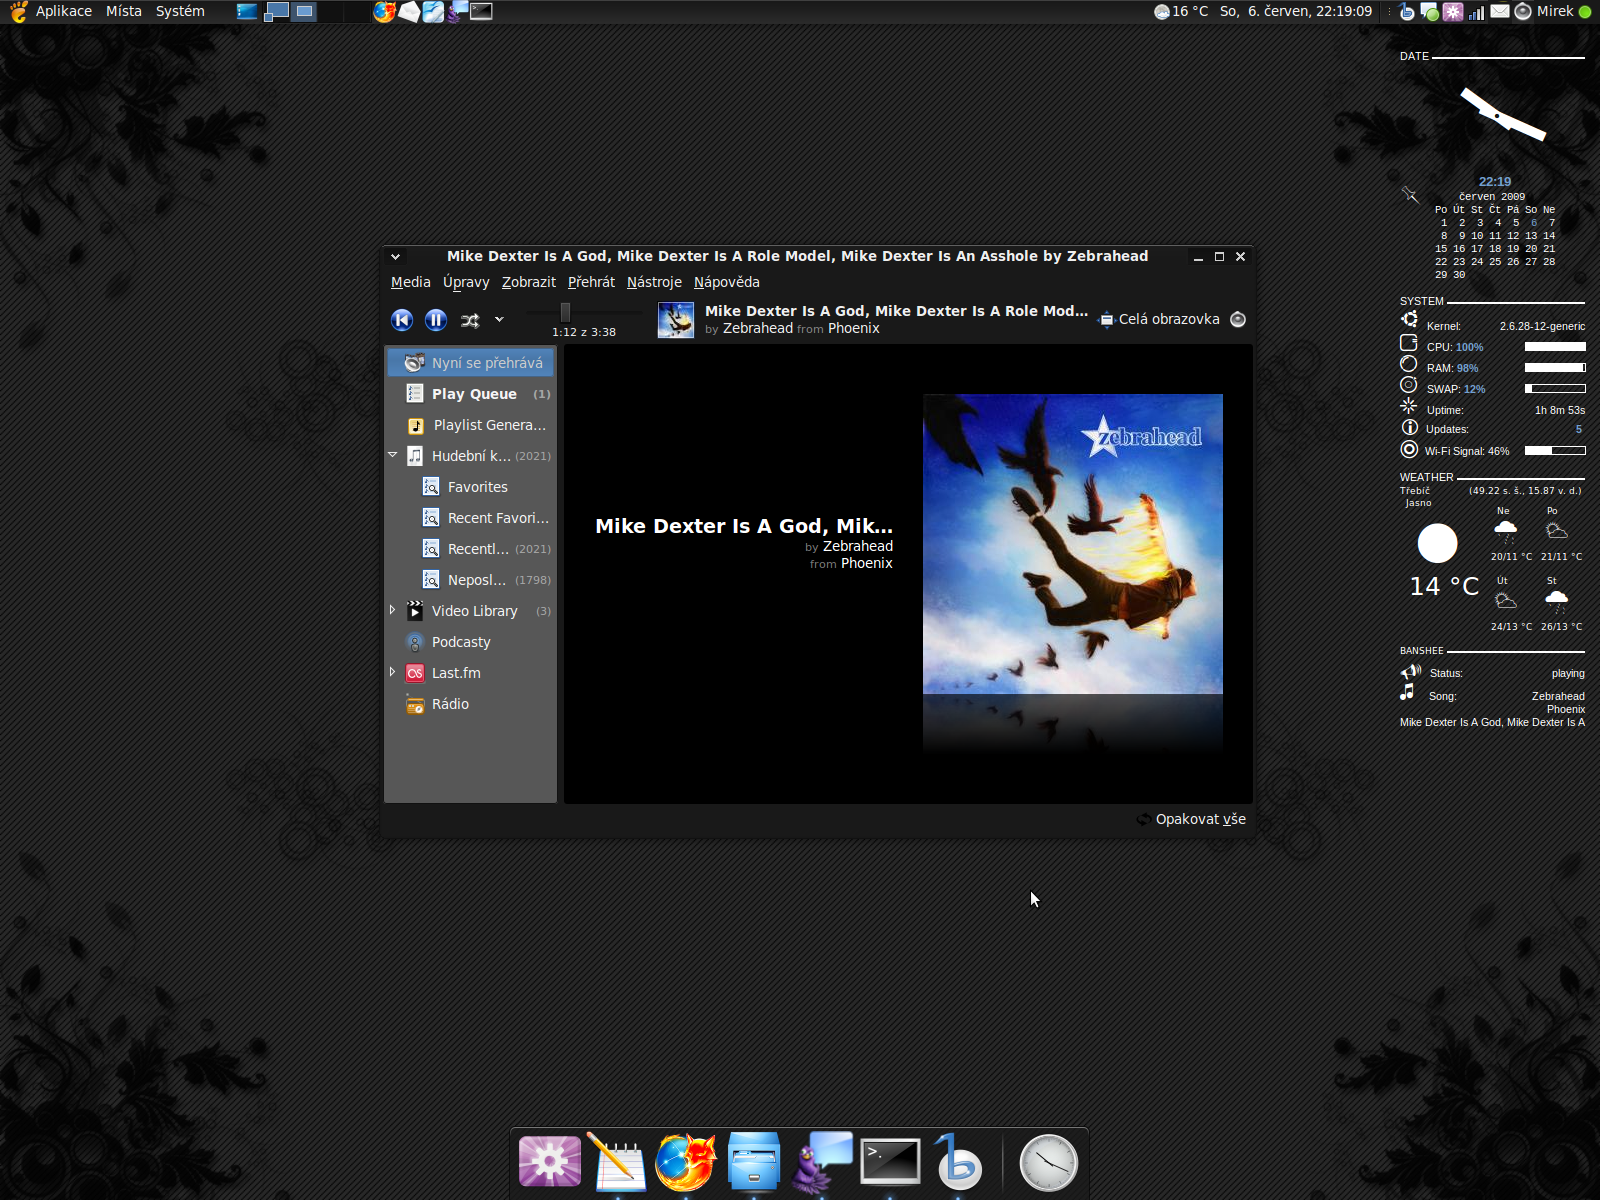Click the large Zebrahead album artwork

[1072, 544]
